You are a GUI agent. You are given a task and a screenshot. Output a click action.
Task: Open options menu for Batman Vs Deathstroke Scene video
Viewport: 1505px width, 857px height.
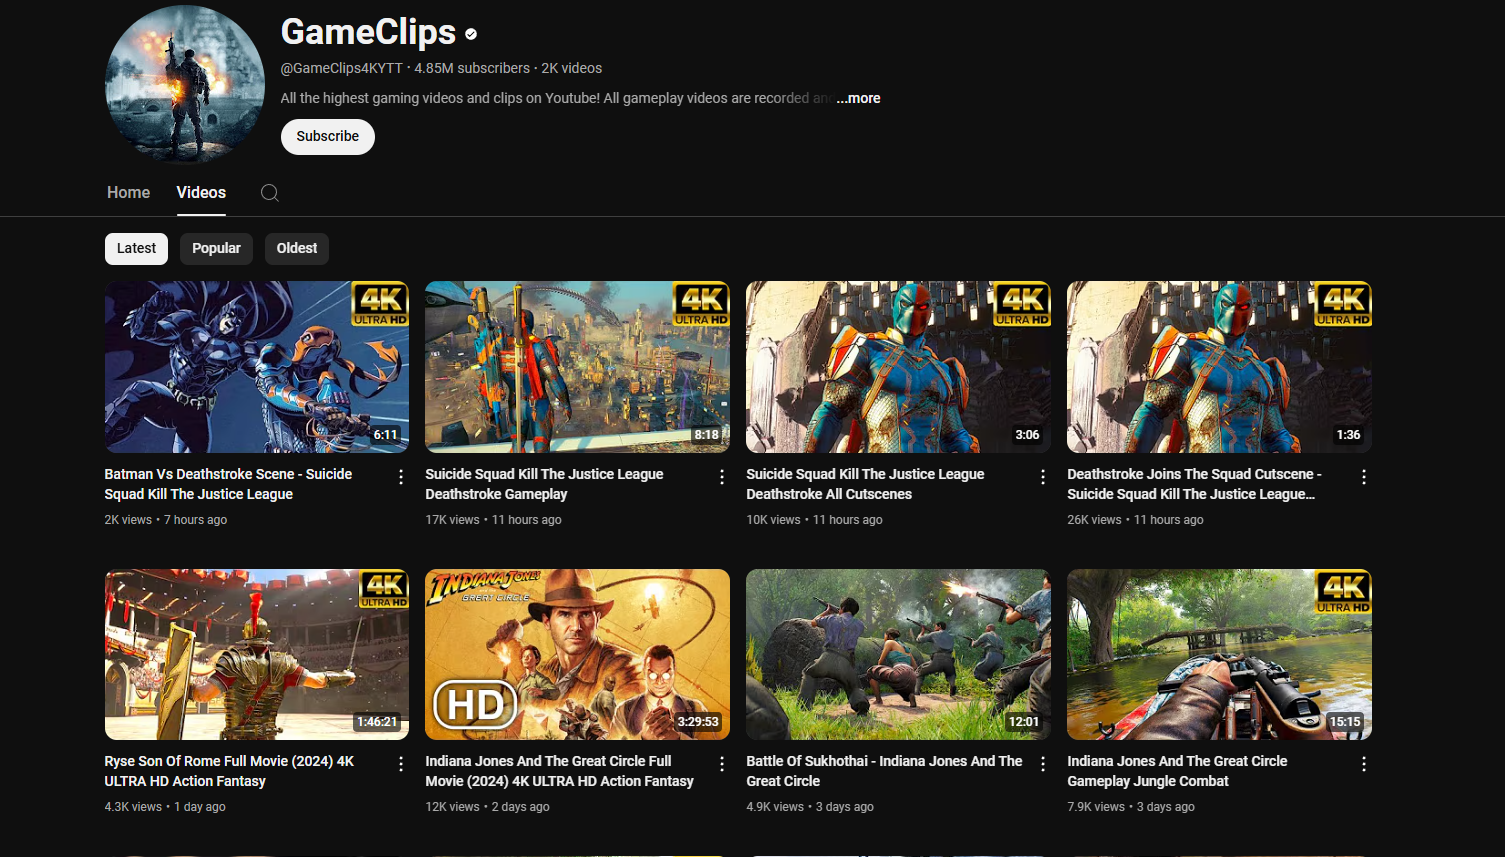point(401,477)
